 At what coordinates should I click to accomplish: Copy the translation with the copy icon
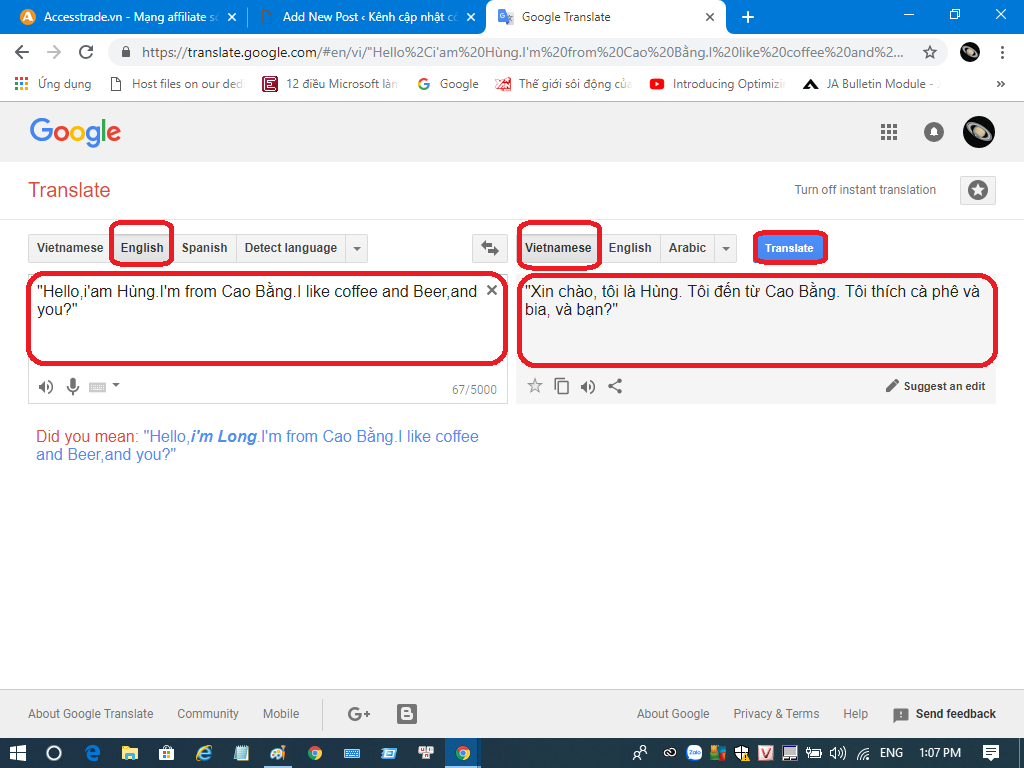[x=562, y=386]
